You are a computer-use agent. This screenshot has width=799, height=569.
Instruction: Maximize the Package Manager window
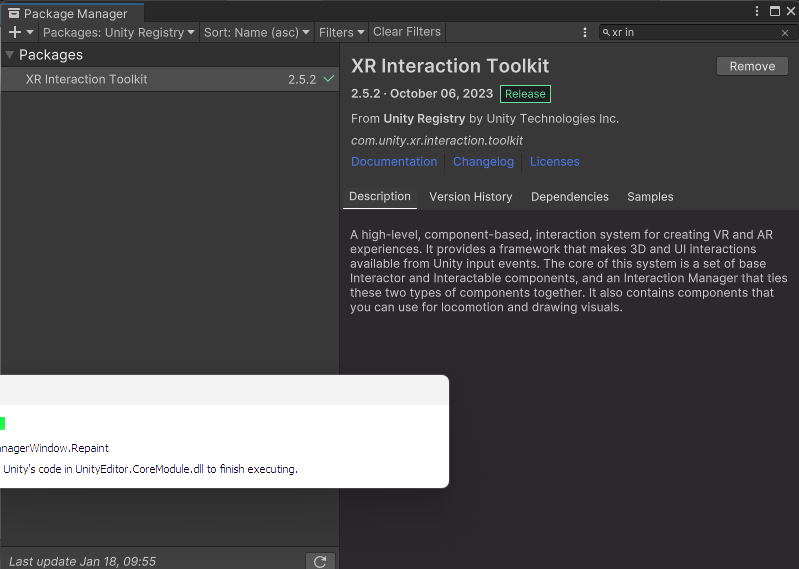pos(775,11)
